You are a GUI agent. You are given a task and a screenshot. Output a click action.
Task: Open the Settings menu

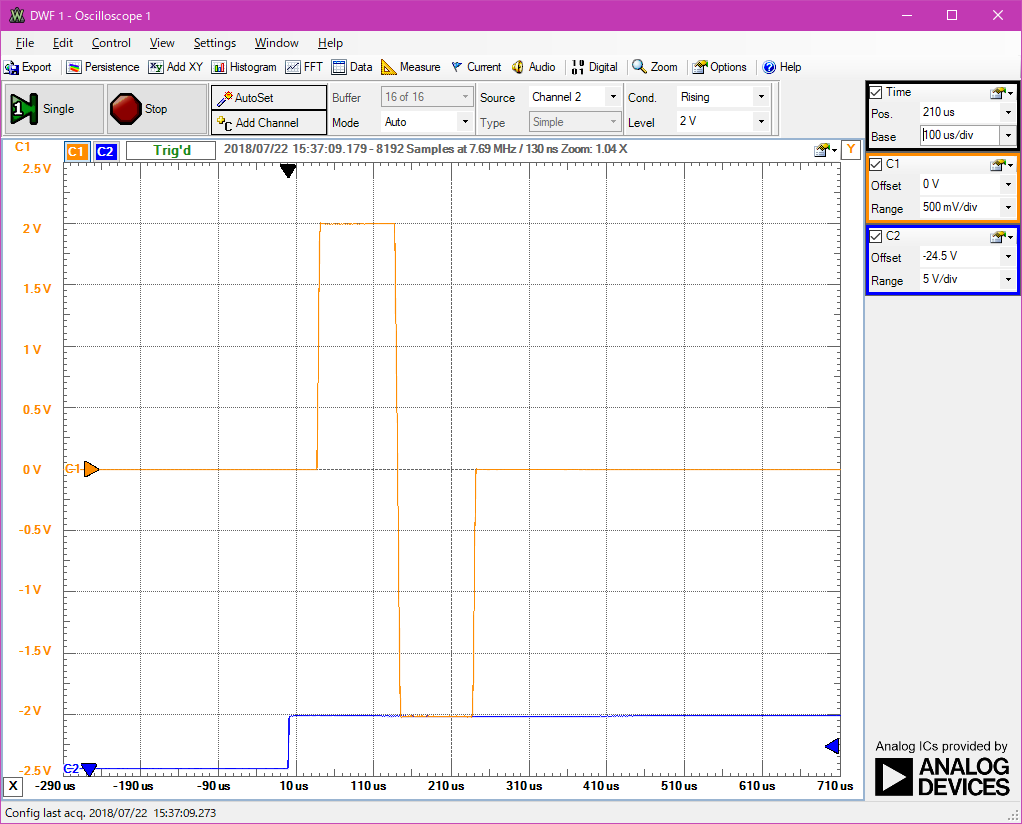coord(214,43)
